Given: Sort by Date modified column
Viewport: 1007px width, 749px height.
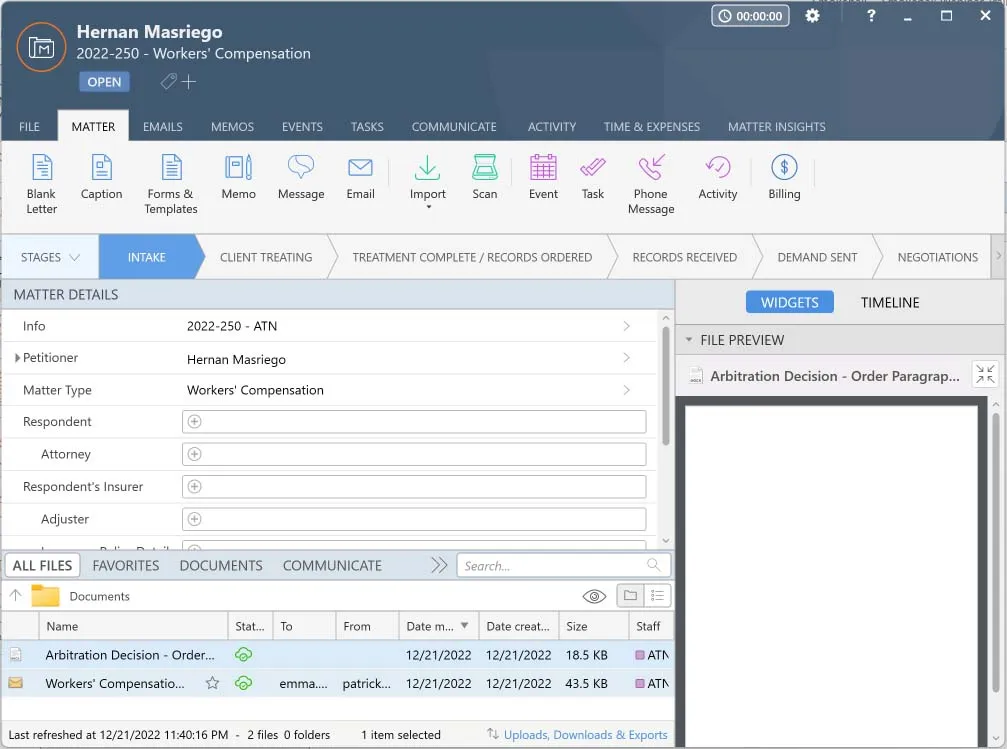Looking at the screenshot, I should pyautogui.click(x=439, y=626).
